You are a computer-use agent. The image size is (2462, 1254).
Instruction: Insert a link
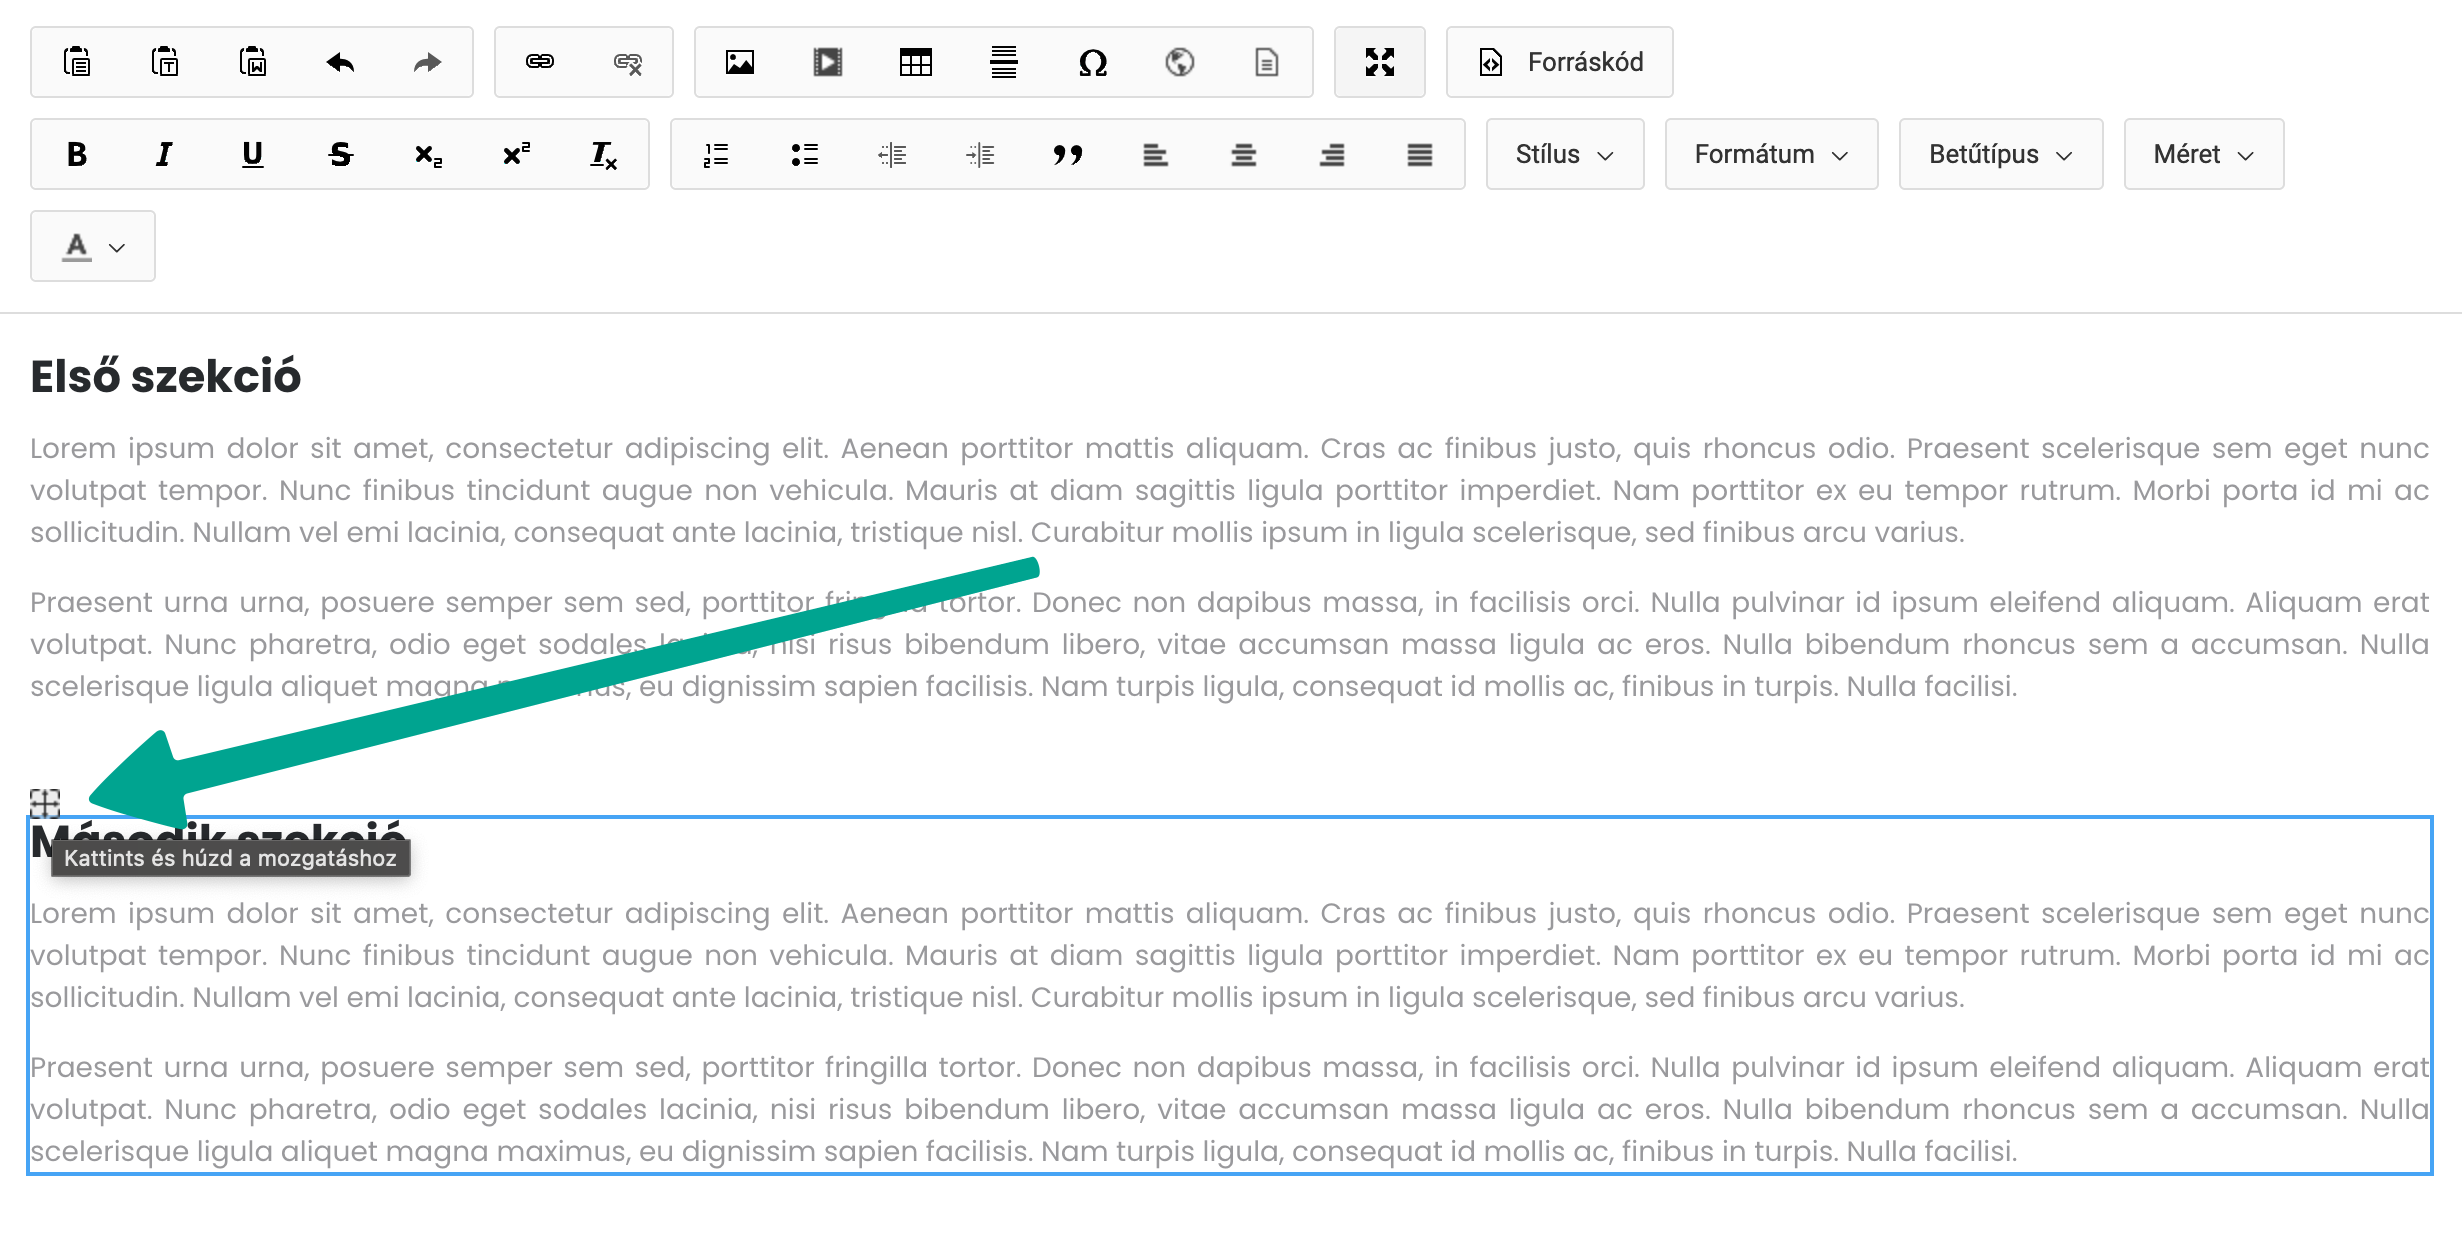pyautogui.click(x=540, y=62)
